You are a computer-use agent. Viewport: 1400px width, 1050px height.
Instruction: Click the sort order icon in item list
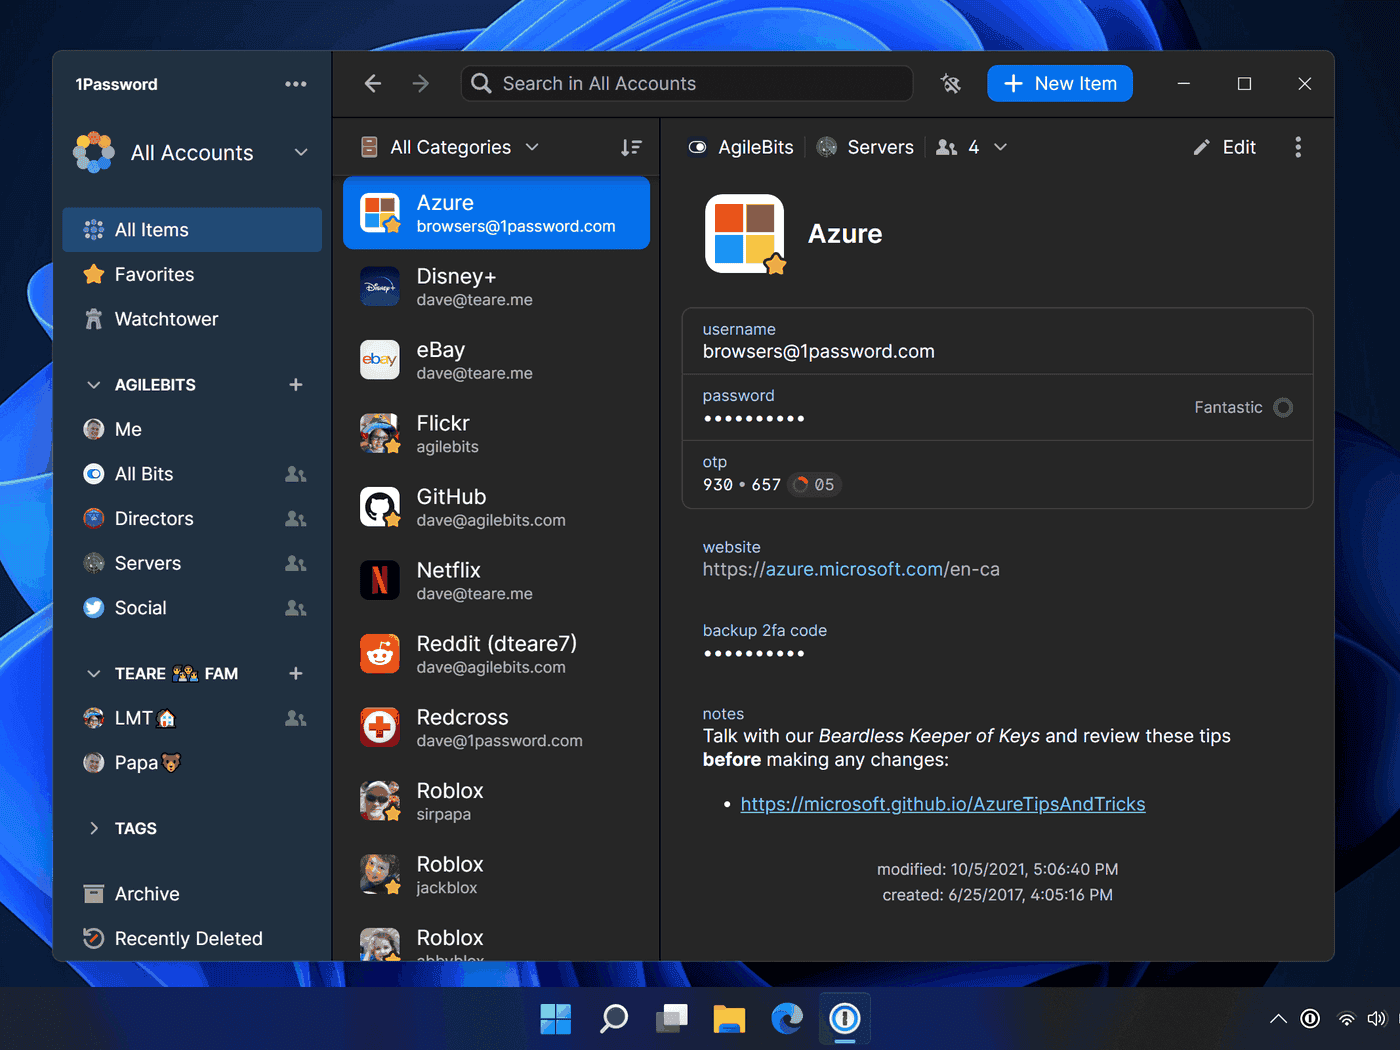[x=631, y=147]
